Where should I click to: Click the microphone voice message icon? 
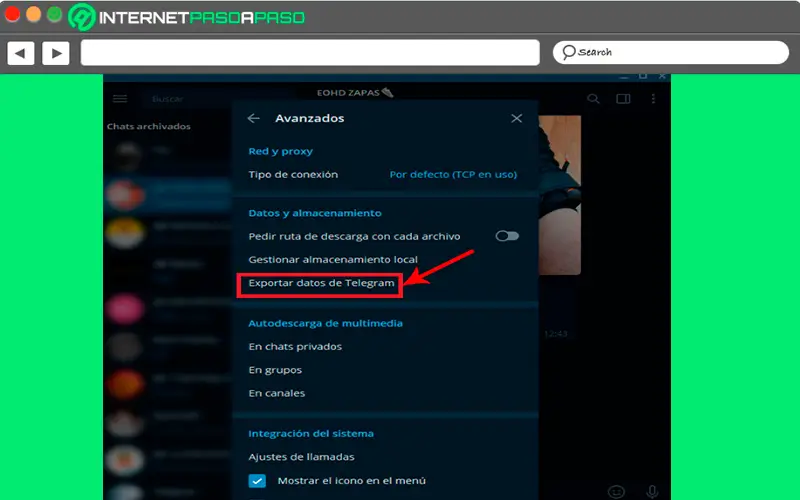pos(652,491)
